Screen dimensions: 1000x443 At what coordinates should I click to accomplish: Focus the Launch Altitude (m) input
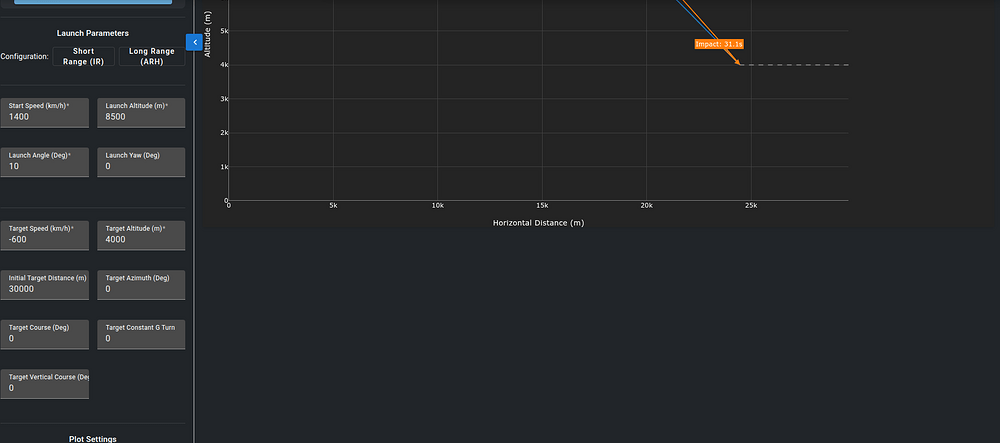click(141, 116)
